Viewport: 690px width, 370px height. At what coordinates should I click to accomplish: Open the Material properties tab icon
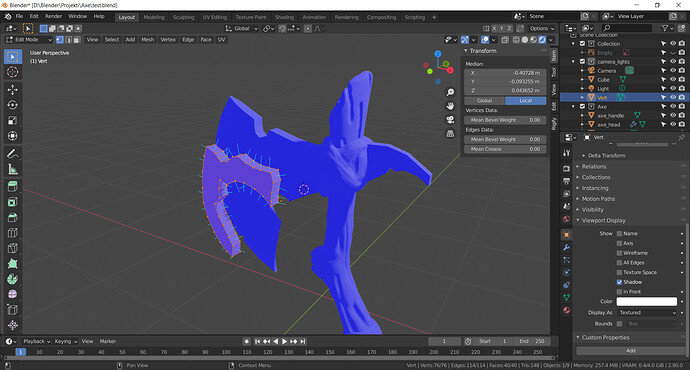pos(566,310)
